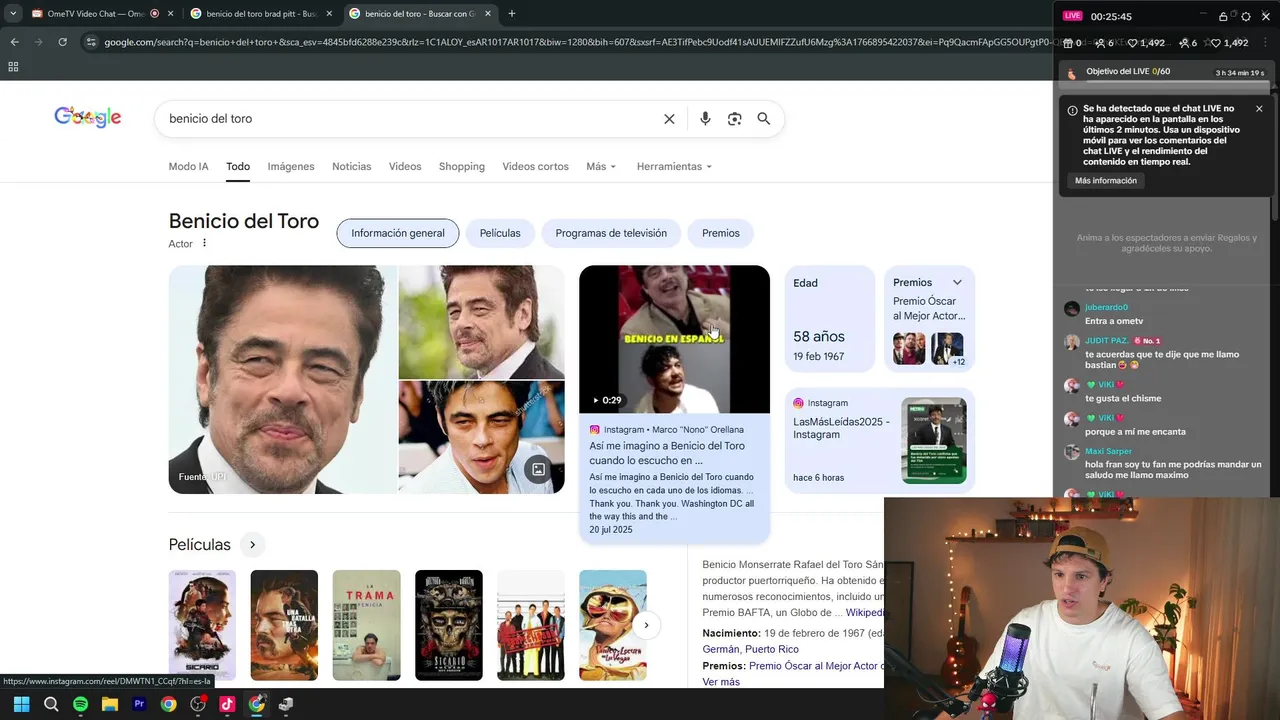The image size is (1280, 720).
Task: Open Adobe Premiere Pro from taskbar
Action: click(x=139, y=704)
